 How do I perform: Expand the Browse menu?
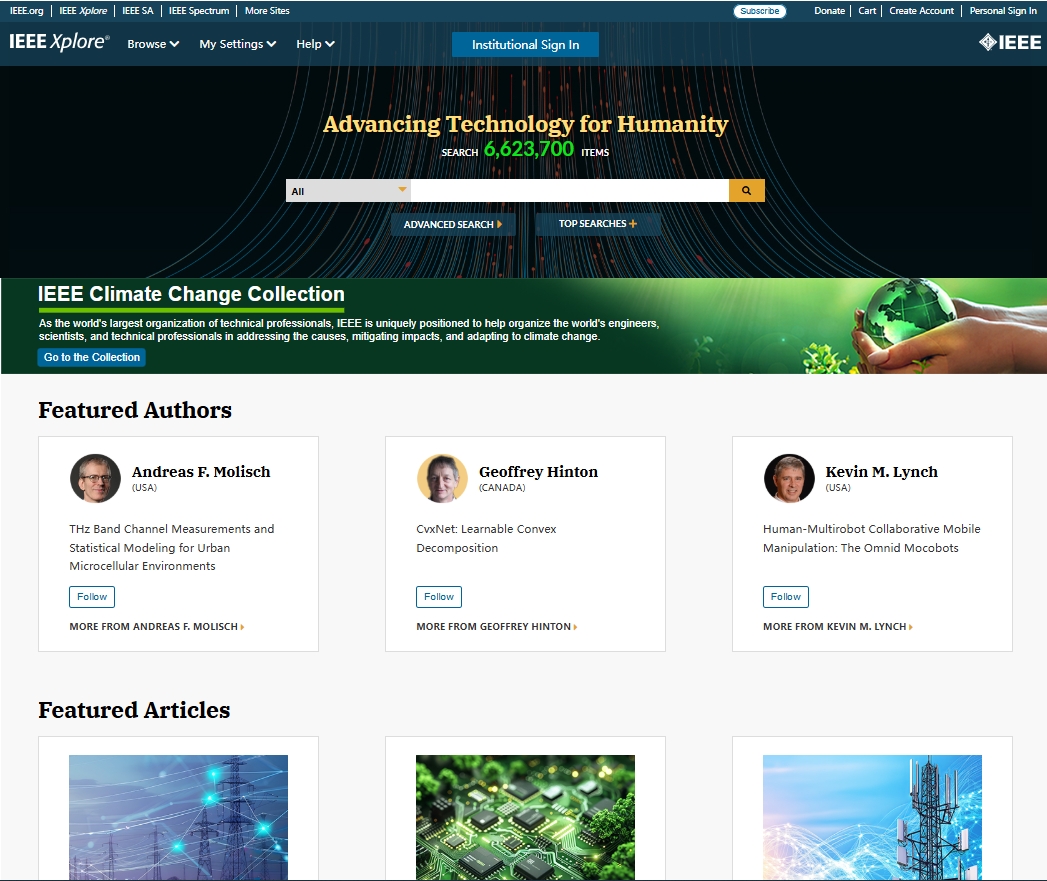coord(153,44)
